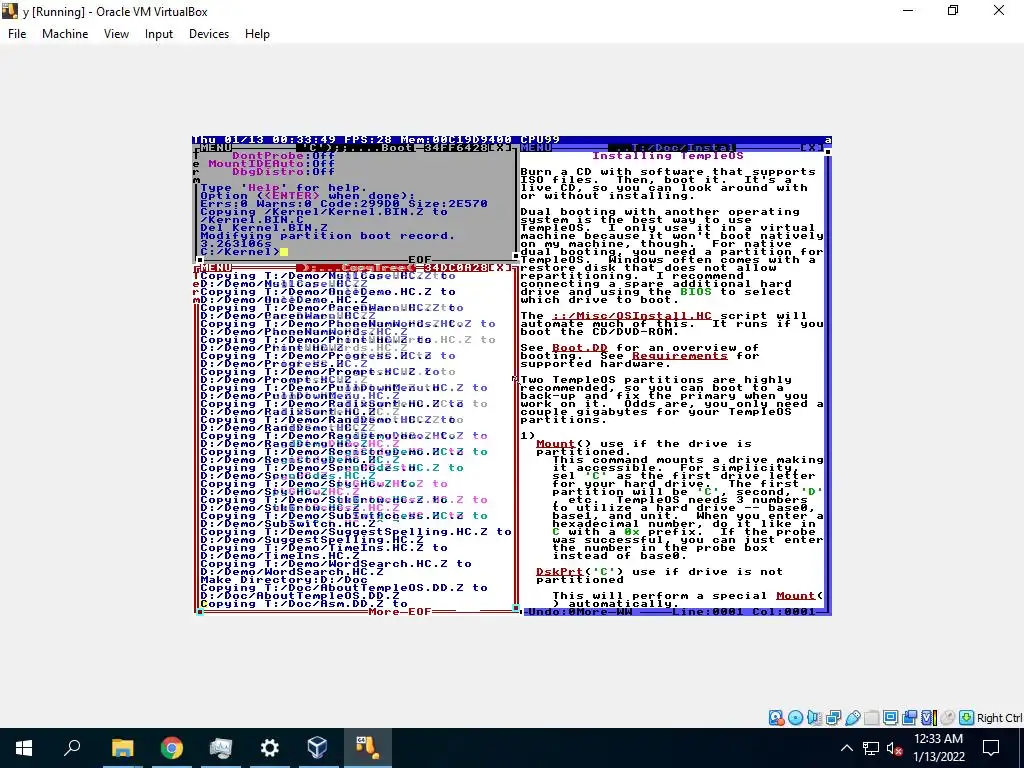Click "Make Directory:D:/Doc" line
The height and width of the screenshot is (768, 1024).
pos(283,579)
